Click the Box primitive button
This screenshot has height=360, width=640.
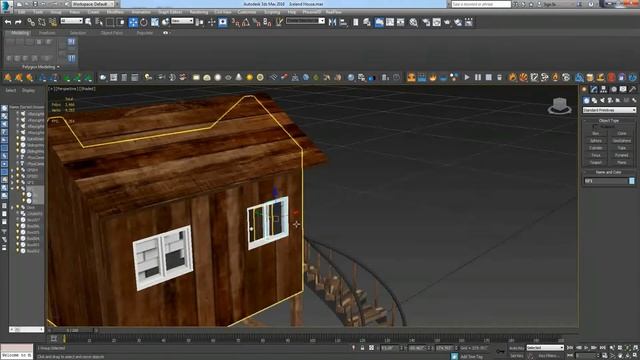(596, 133)
